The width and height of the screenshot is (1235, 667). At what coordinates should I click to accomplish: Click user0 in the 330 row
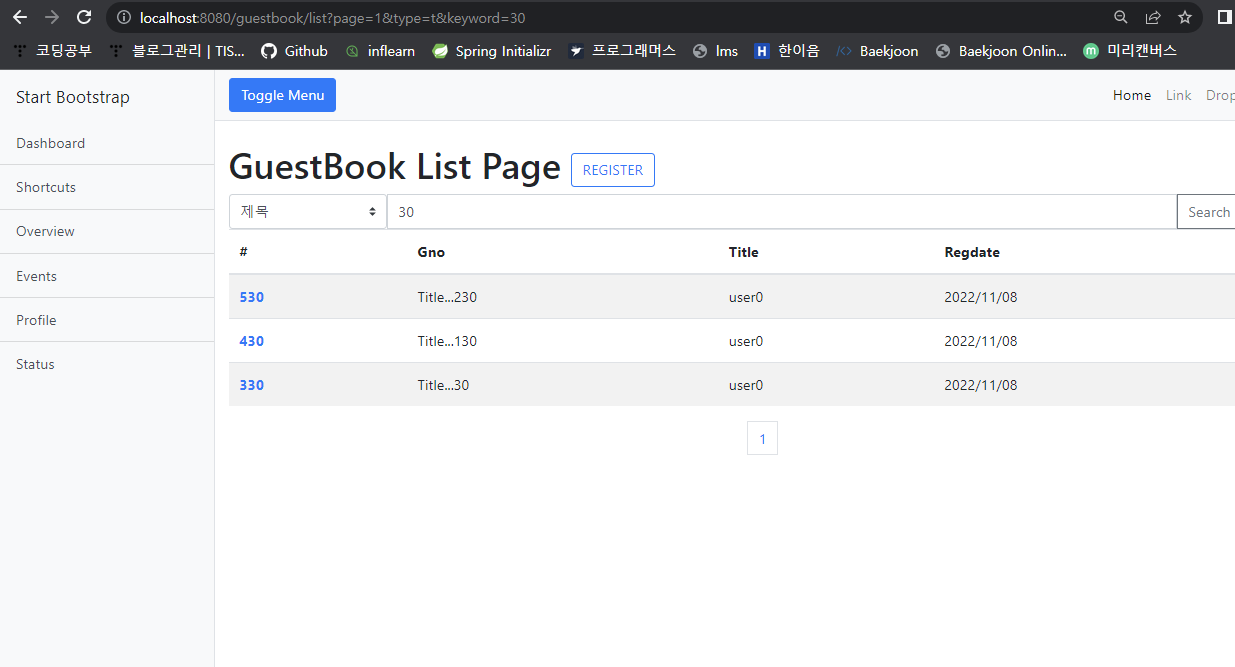(x=746, y=385)
